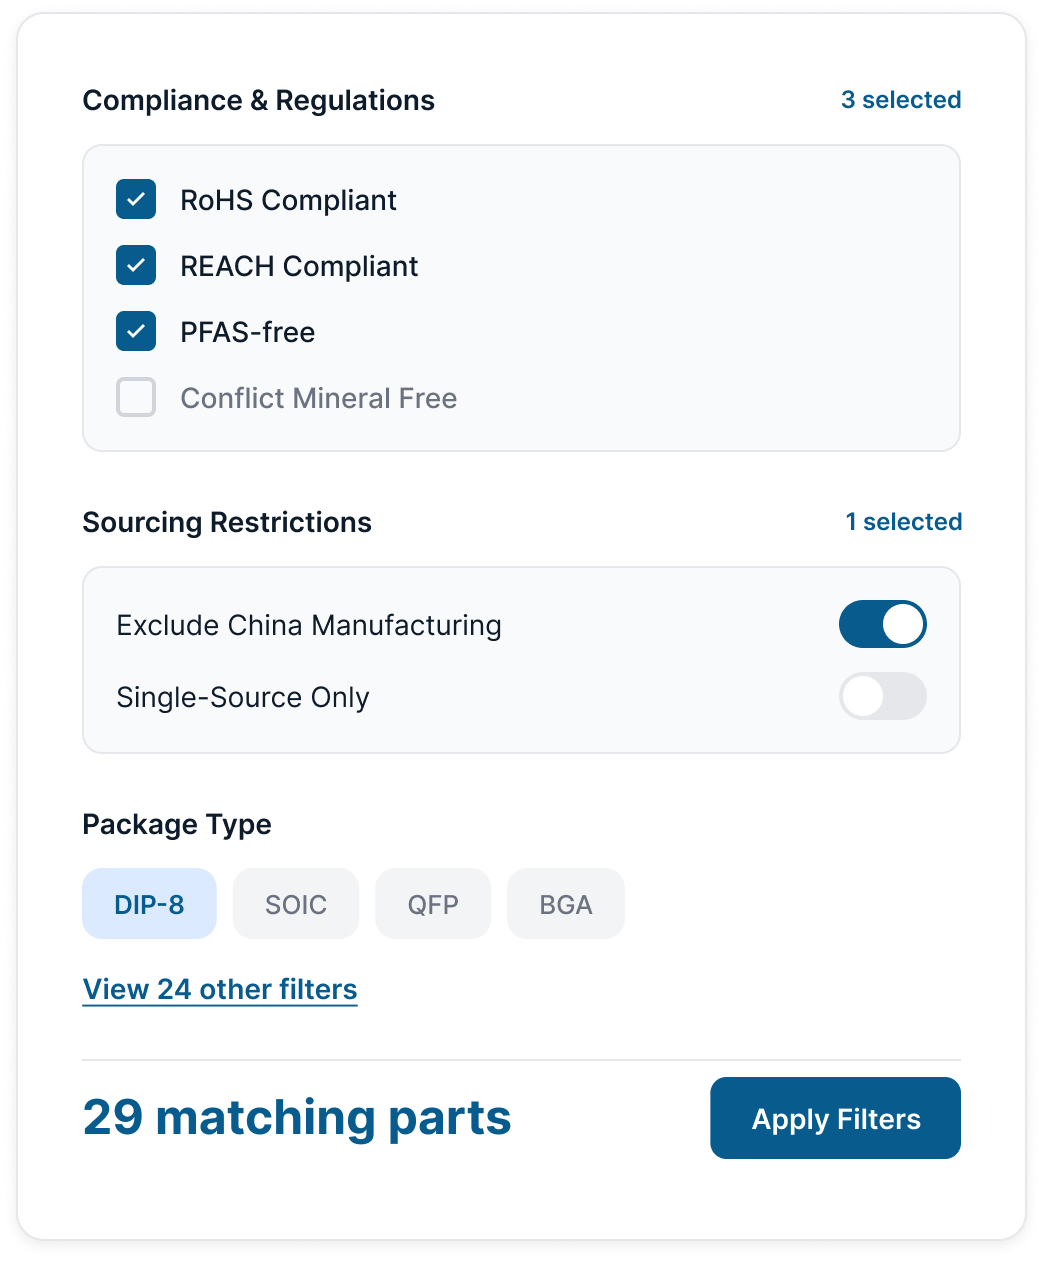Screen dimensions: 1043x1261
Task: Uncheck the REACH Compliant checkbox
Action: (135, 266)
